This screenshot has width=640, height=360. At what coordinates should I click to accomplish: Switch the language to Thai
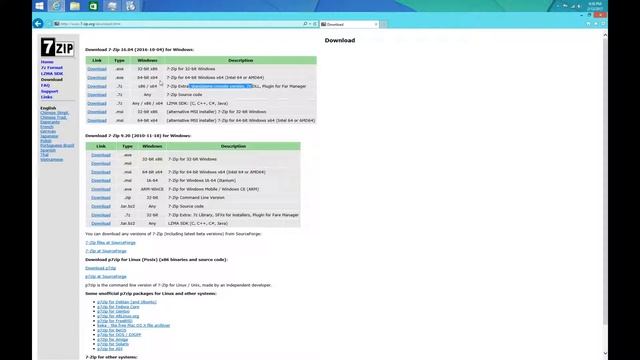coord(44,155)
